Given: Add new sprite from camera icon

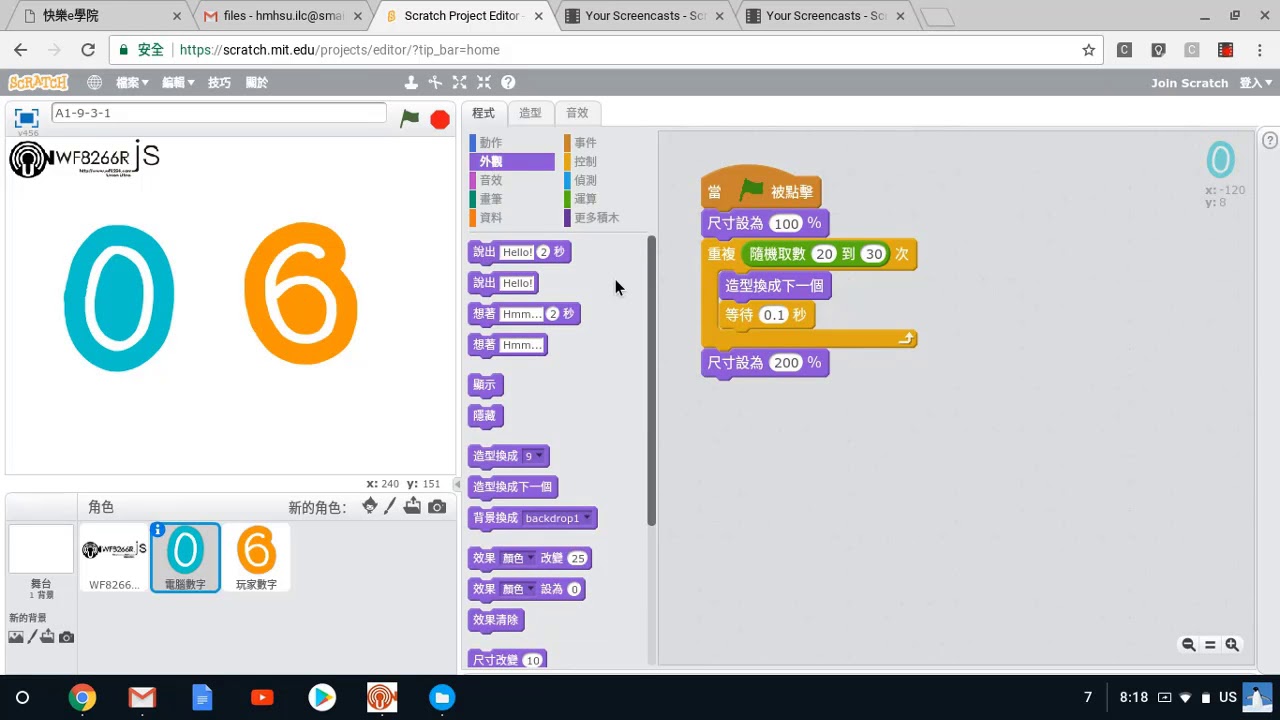Looking at the screenshot, I should pos(437,507).
